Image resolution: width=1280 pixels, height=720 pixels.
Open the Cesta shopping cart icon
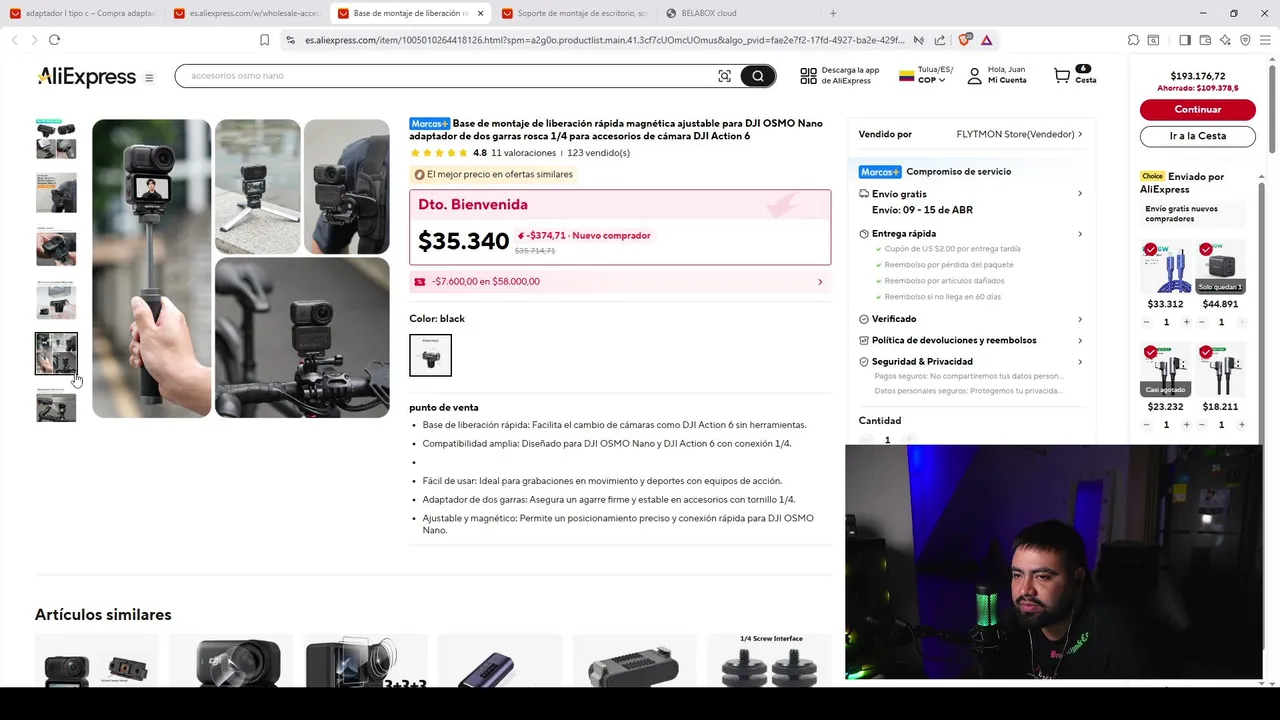pos(1062,75)
